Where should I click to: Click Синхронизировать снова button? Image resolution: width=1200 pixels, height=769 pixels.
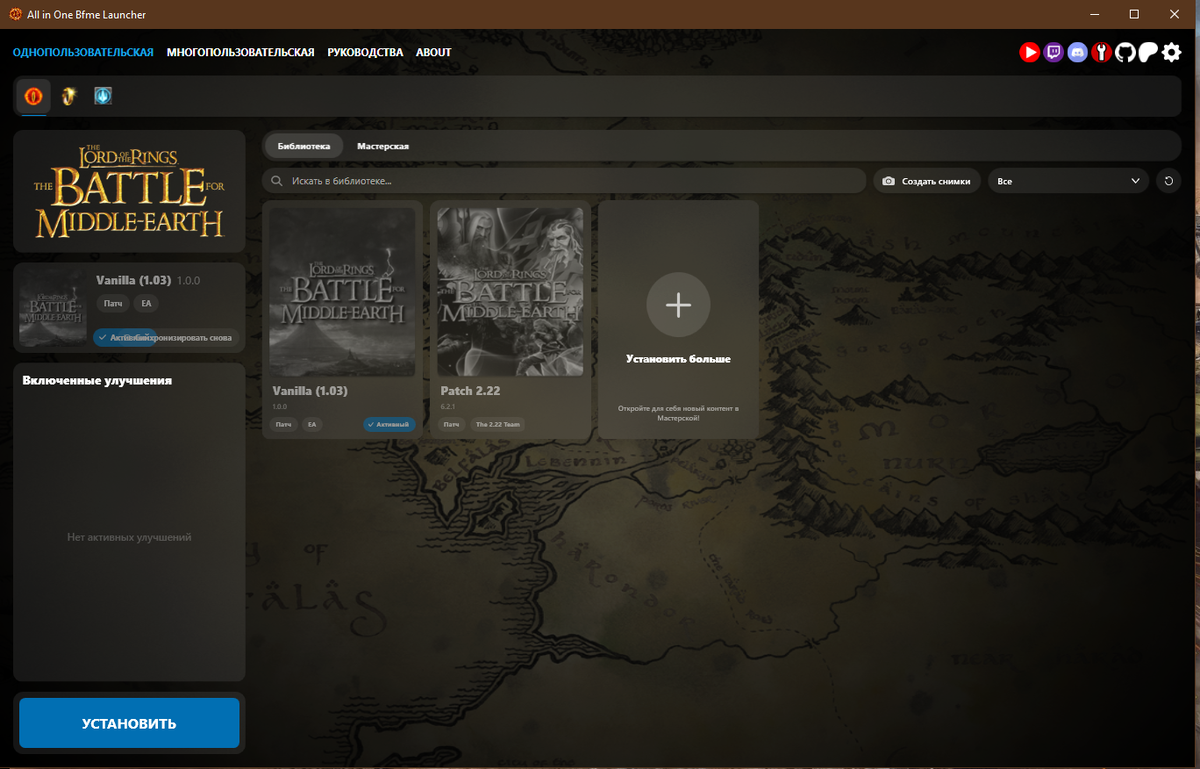pyautogui.click(x=188, y=338)
